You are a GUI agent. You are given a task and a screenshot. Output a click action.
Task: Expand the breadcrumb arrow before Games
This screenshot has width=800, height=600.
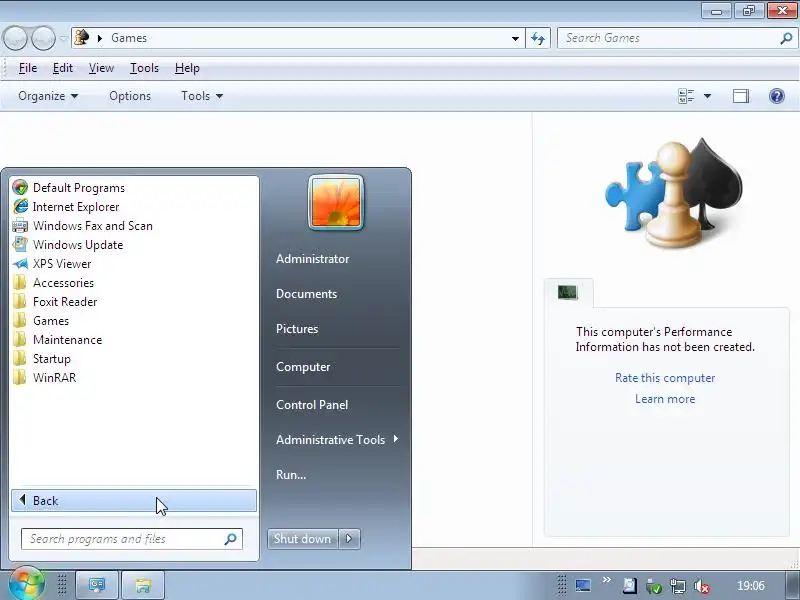click(x=99, y=38)
